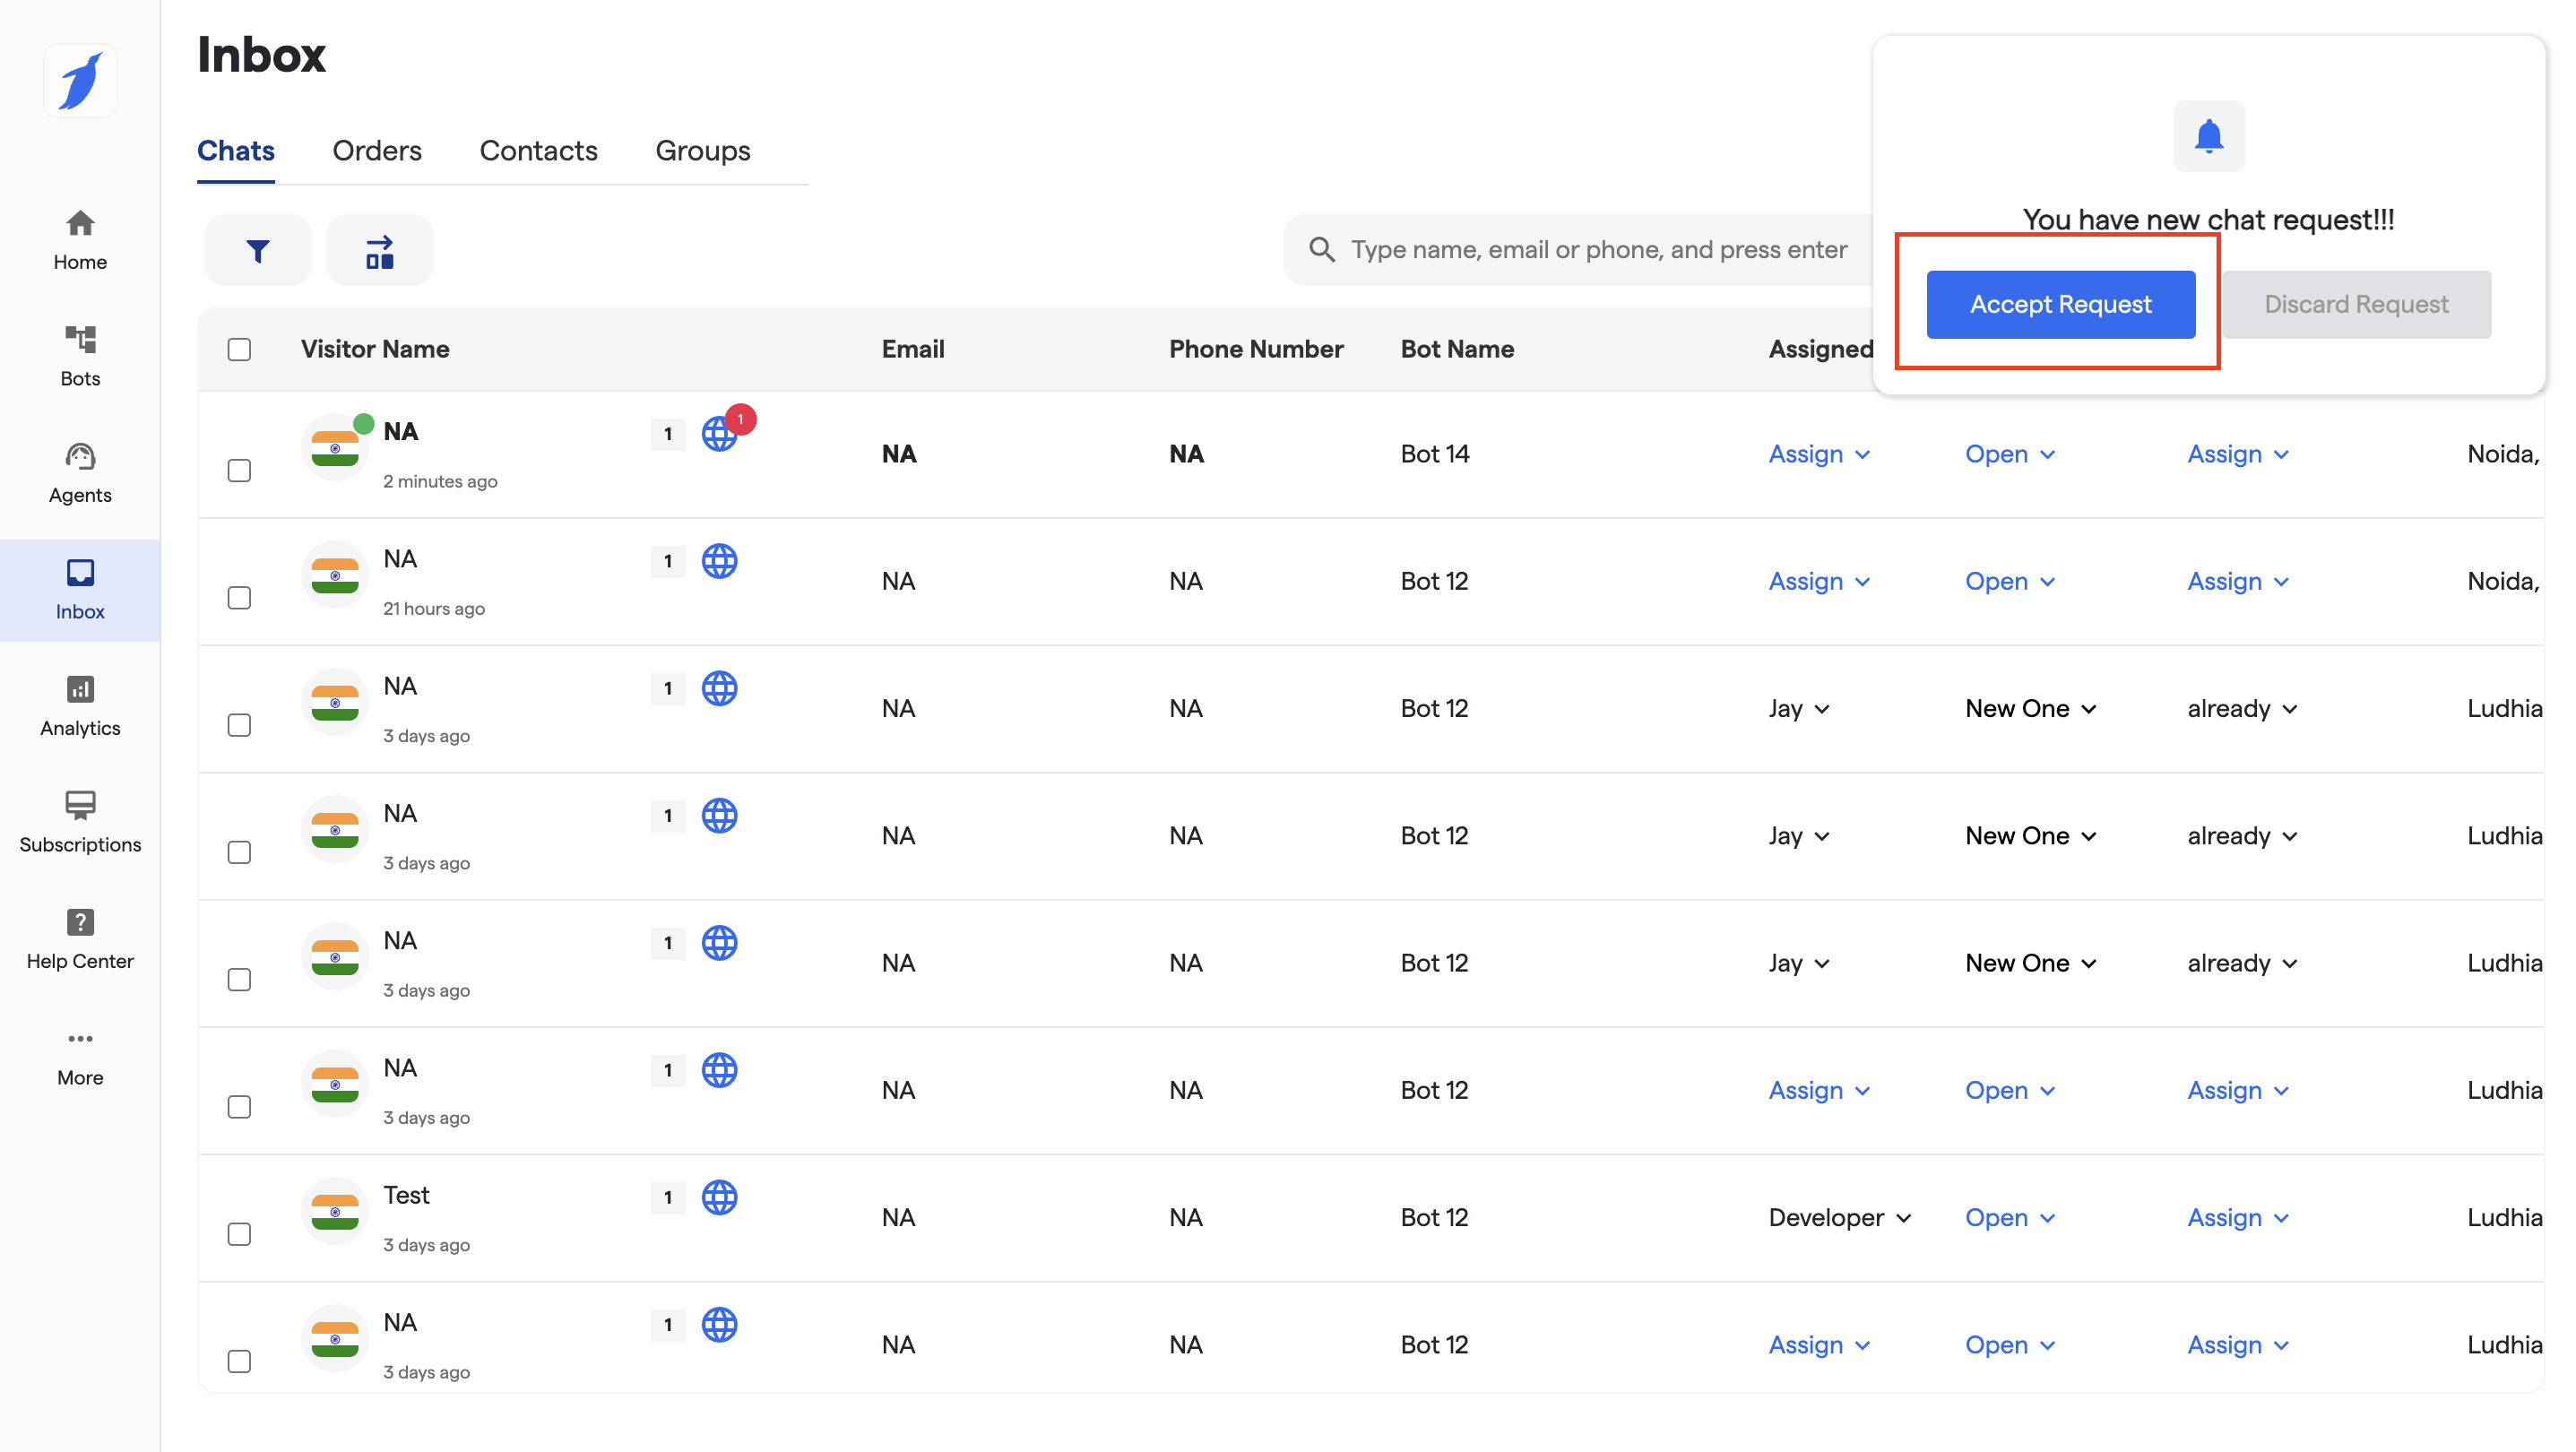Open Analytics from the sidebar
The width and height of the screenshot is (2576, 1452).
click(80, 705)
